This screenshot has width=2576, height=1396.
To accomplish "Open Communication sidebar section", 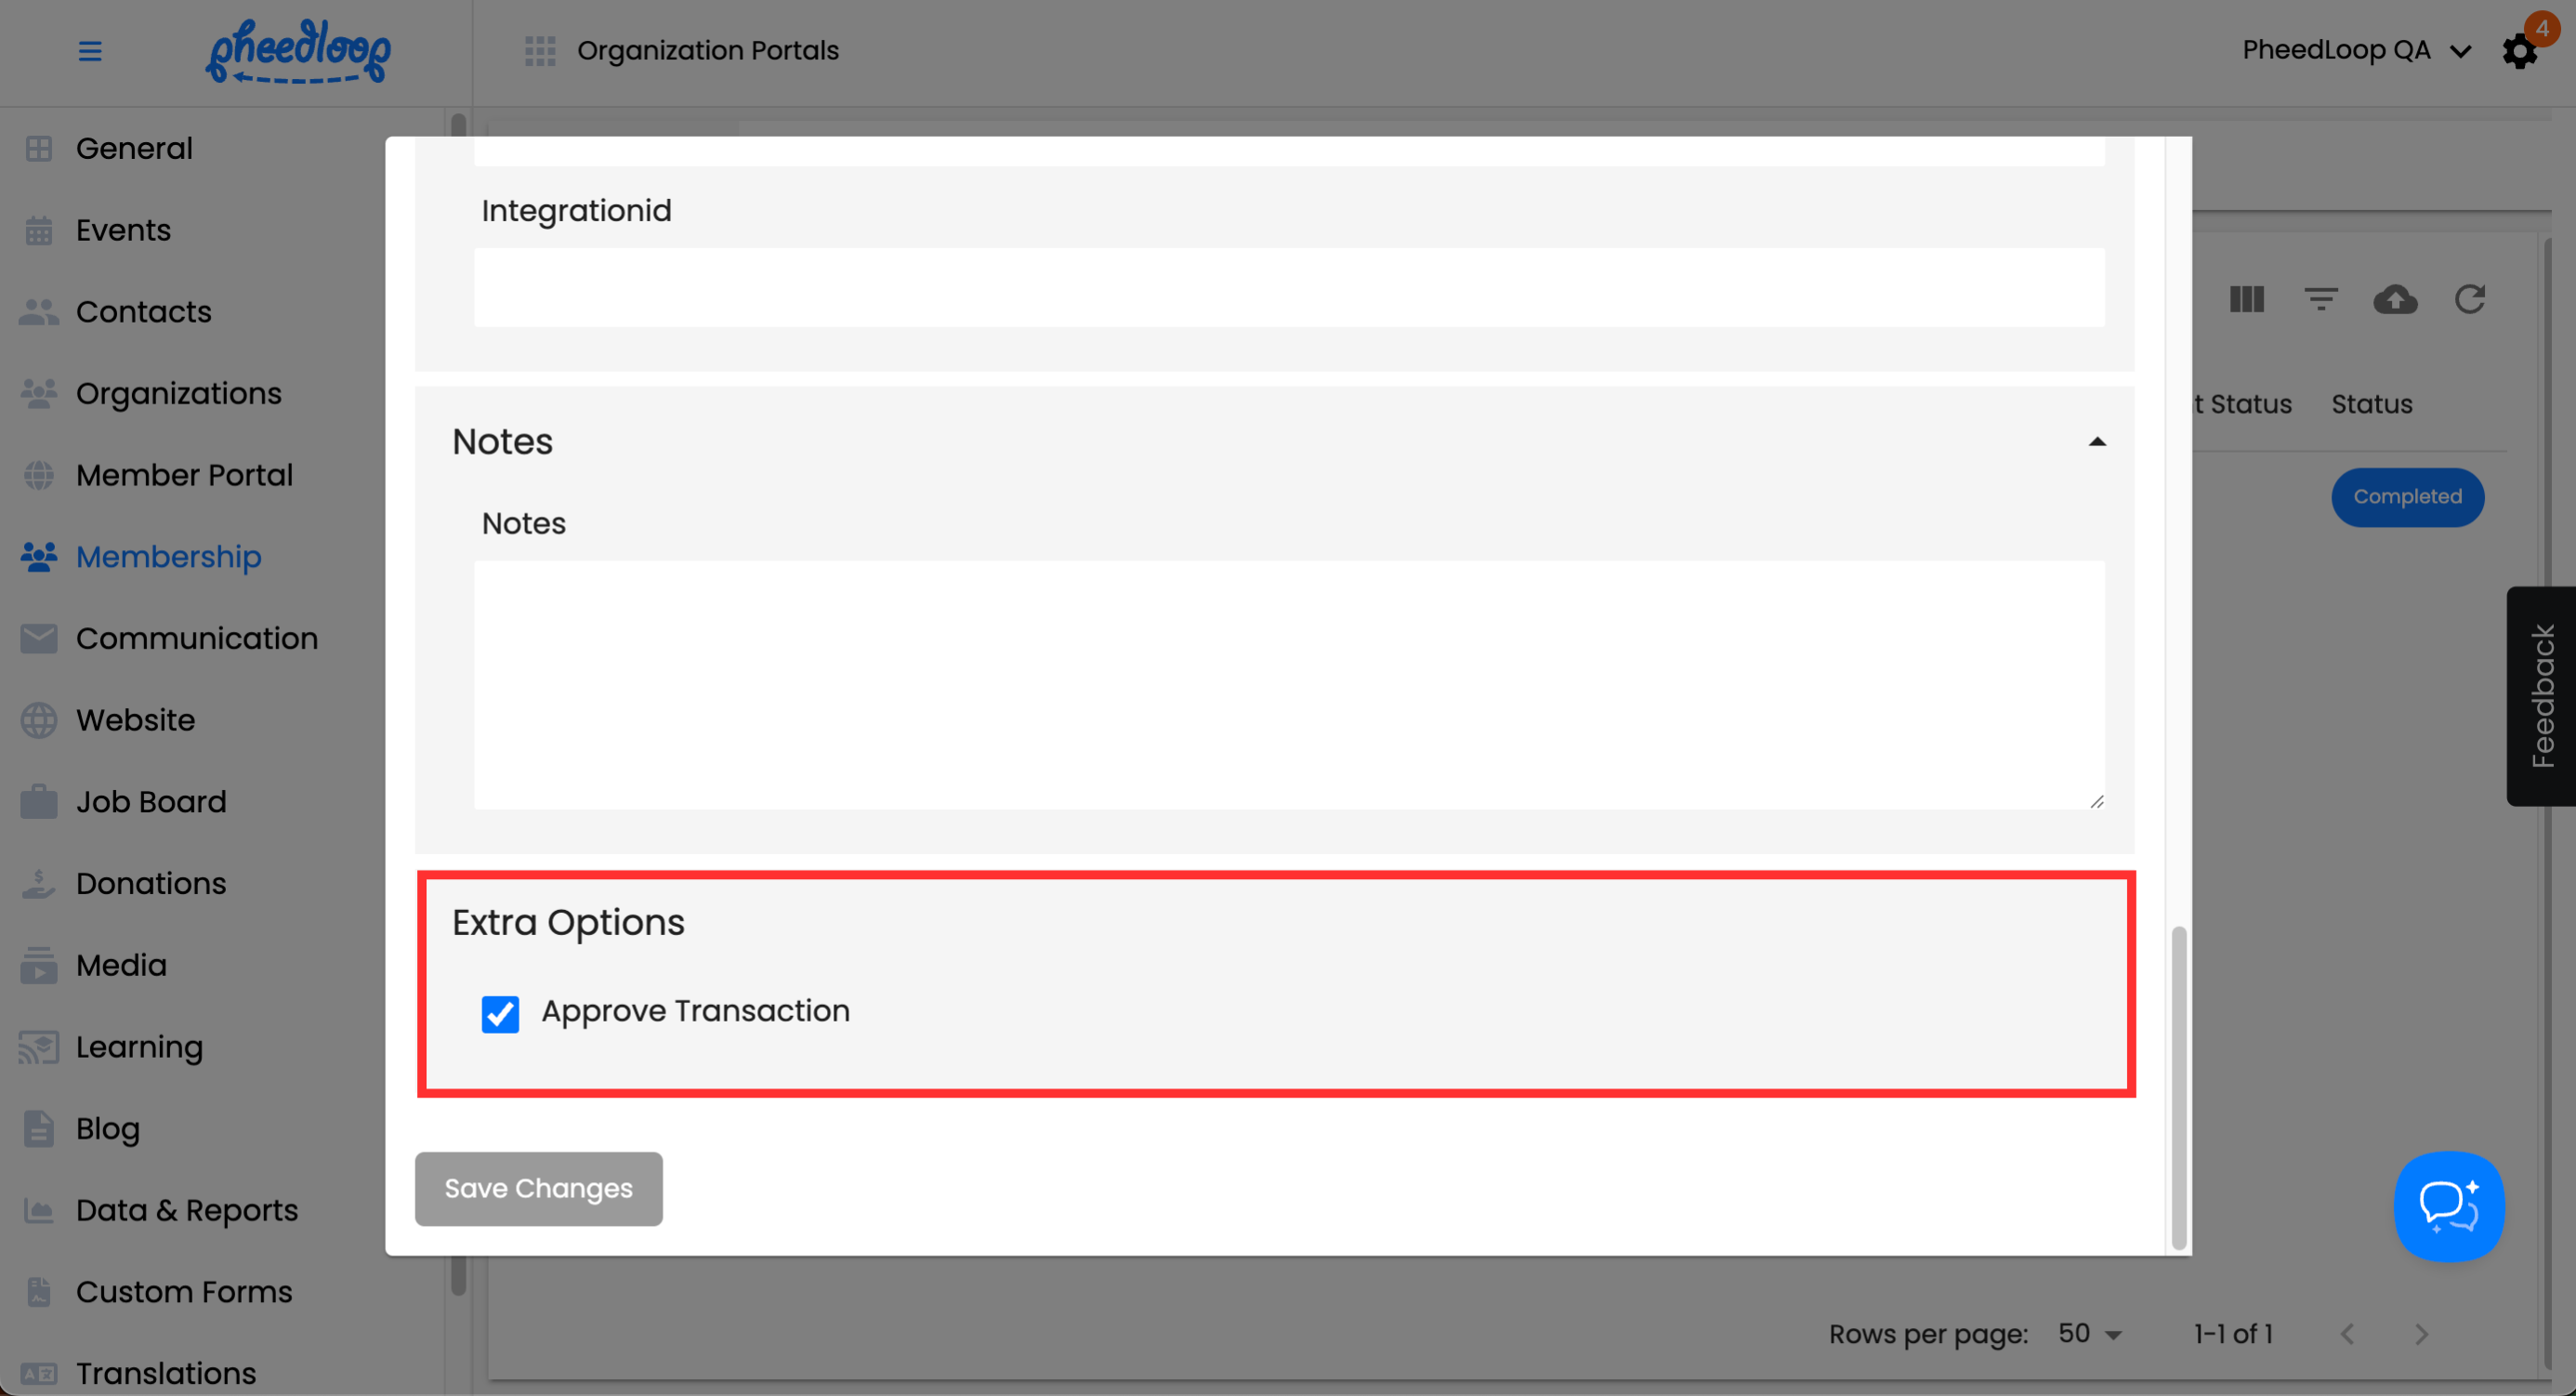I will (x=196, y=638).
